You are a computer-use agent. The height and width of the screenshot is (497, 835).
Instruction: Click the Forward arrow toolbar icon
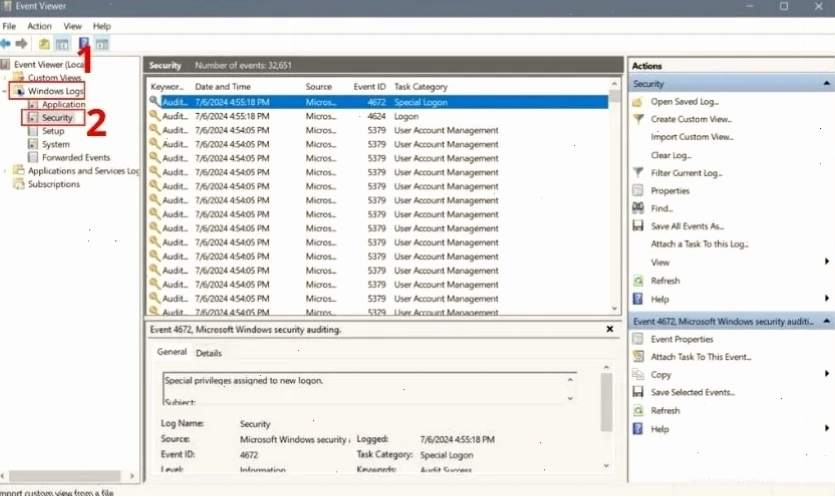click(22, 44)
